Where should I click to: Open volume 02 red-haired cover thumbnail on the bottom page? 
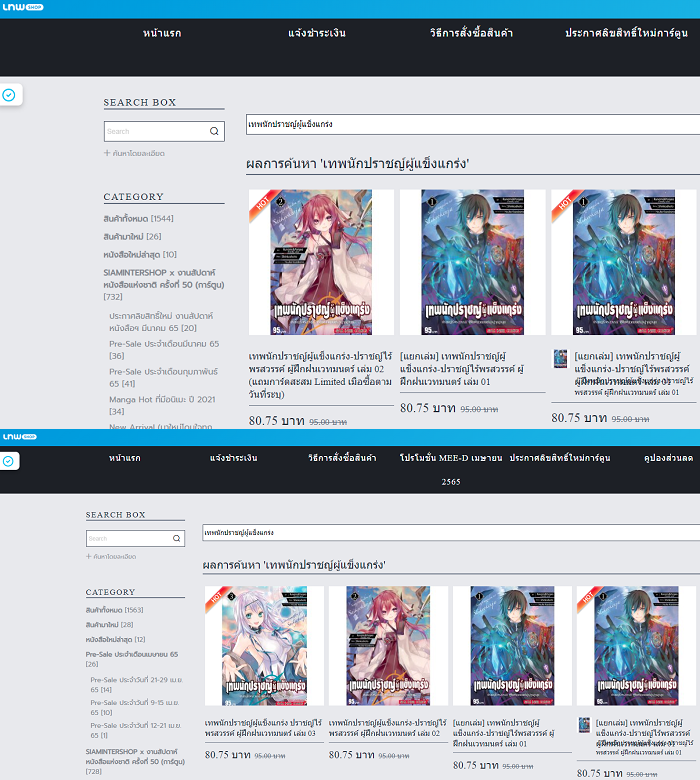click(388, 646)
